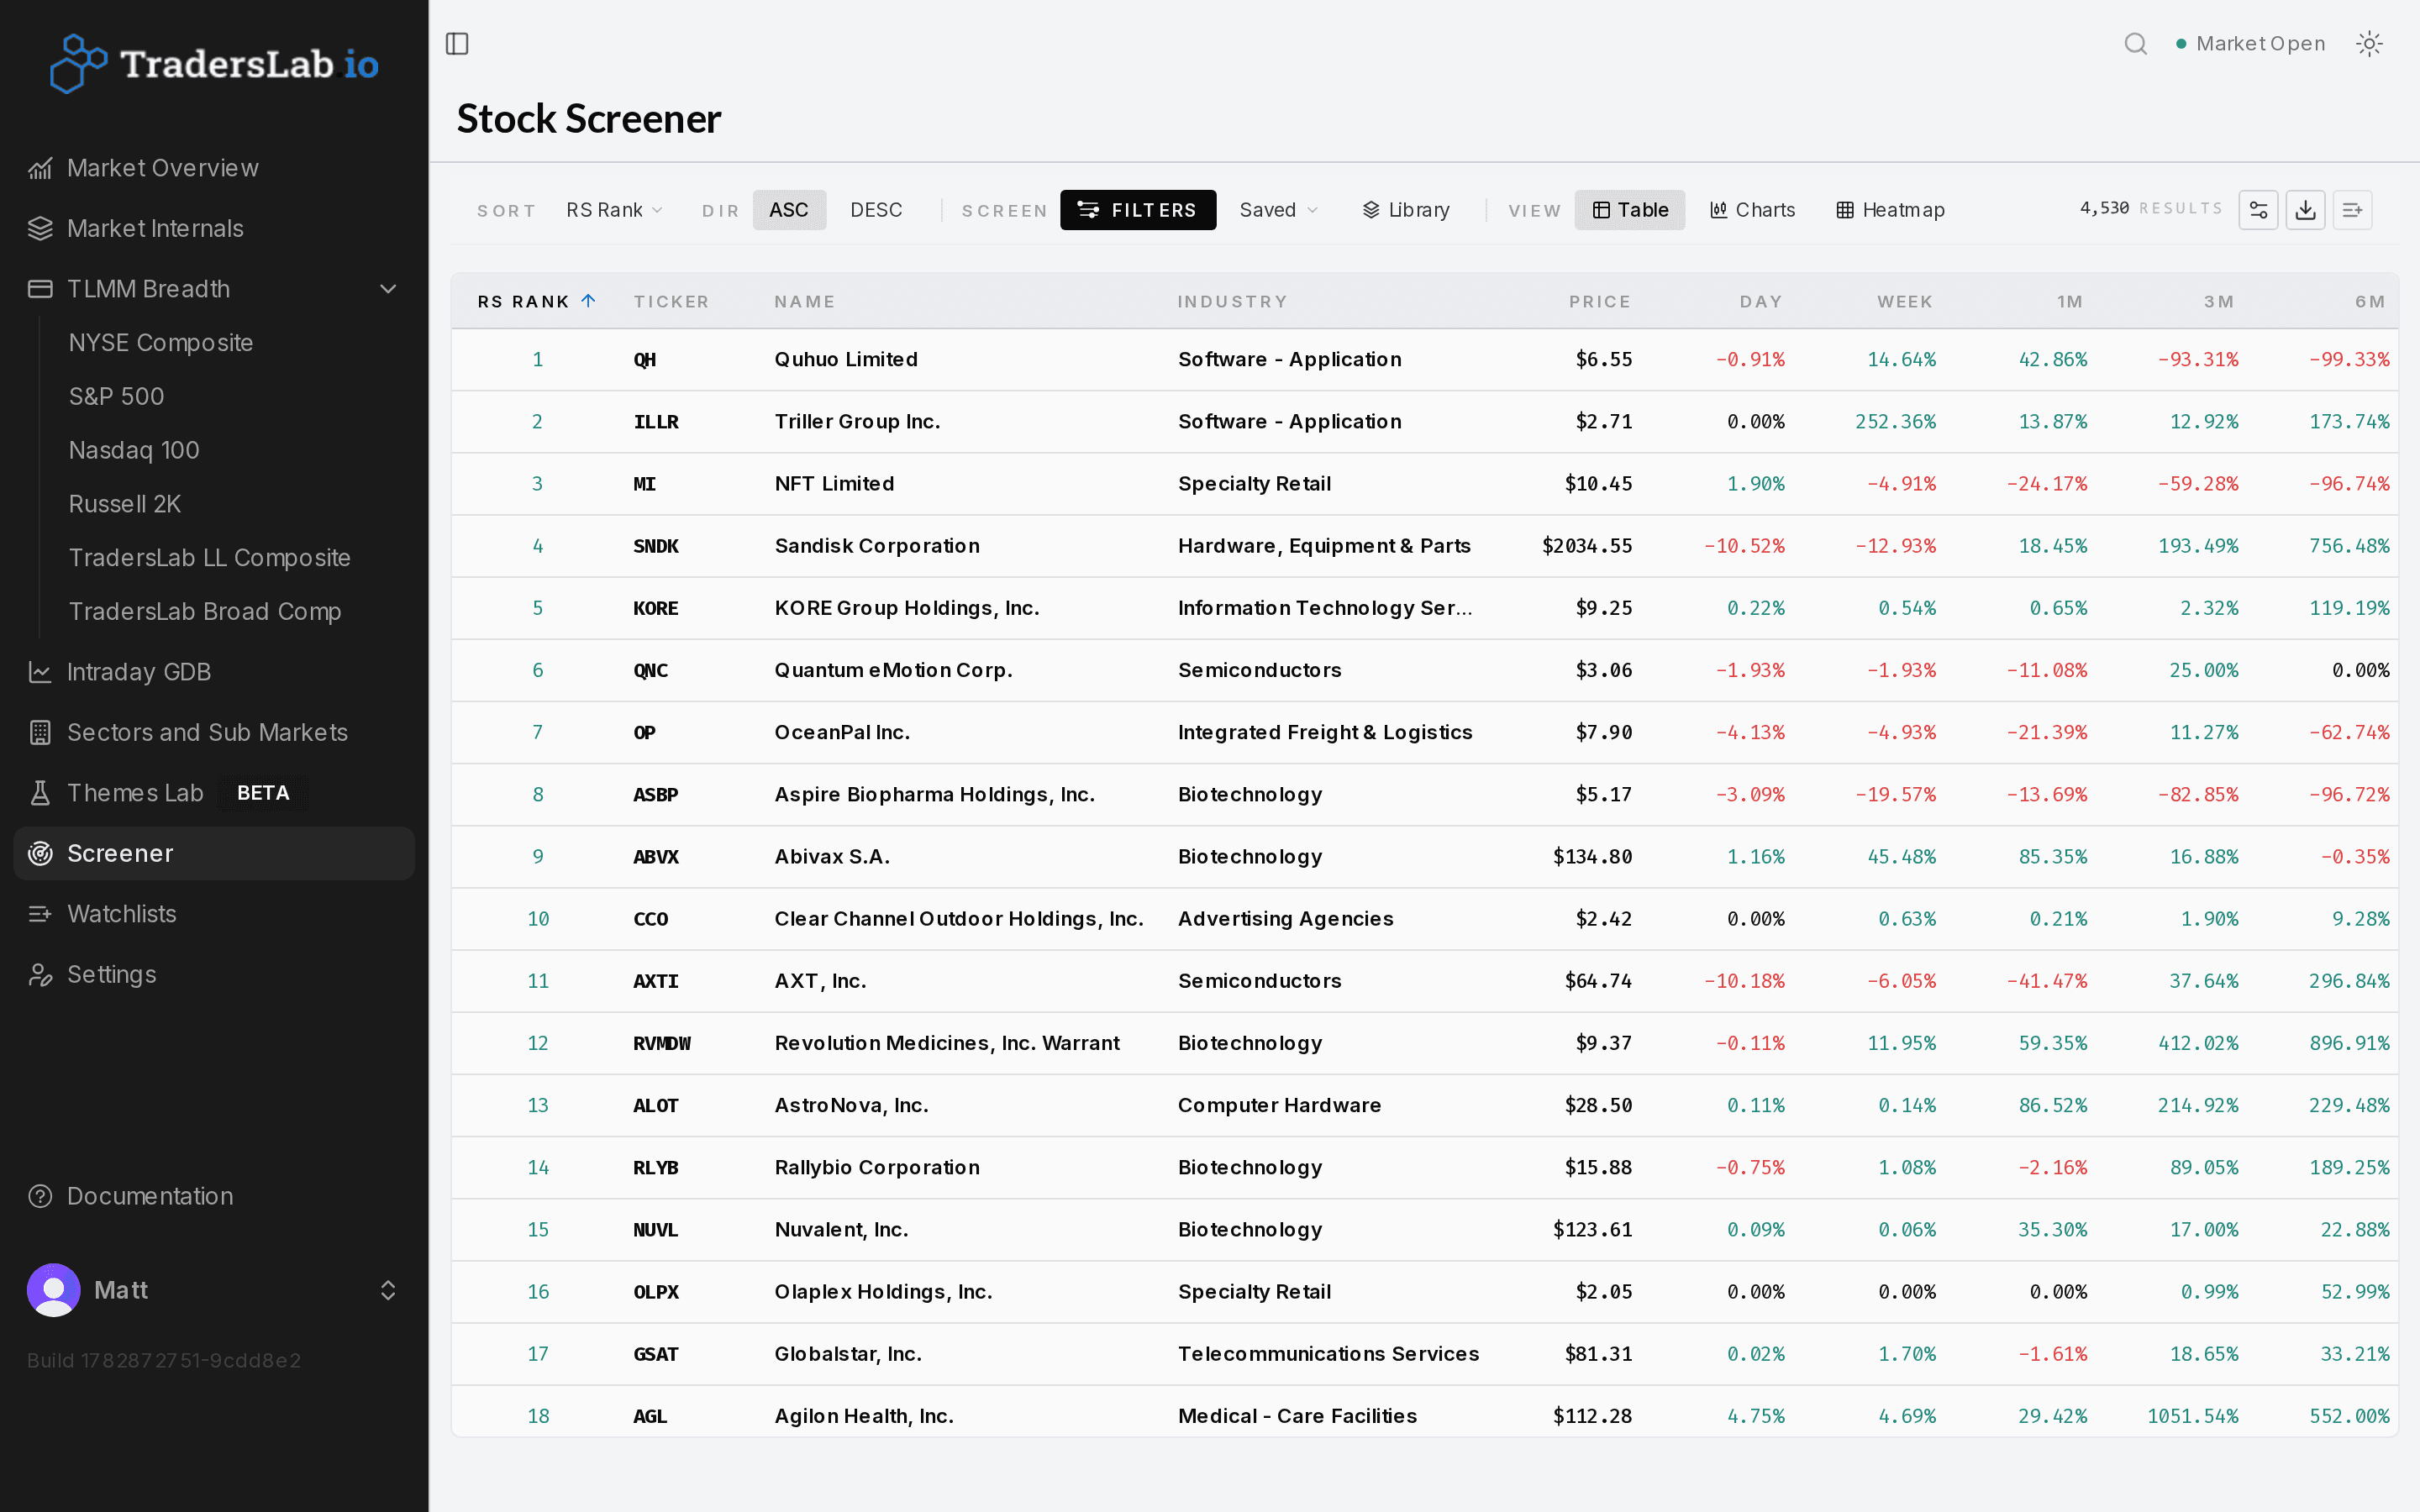
Task: Toggle the sidebar panel icon
Action: [457, 44]
